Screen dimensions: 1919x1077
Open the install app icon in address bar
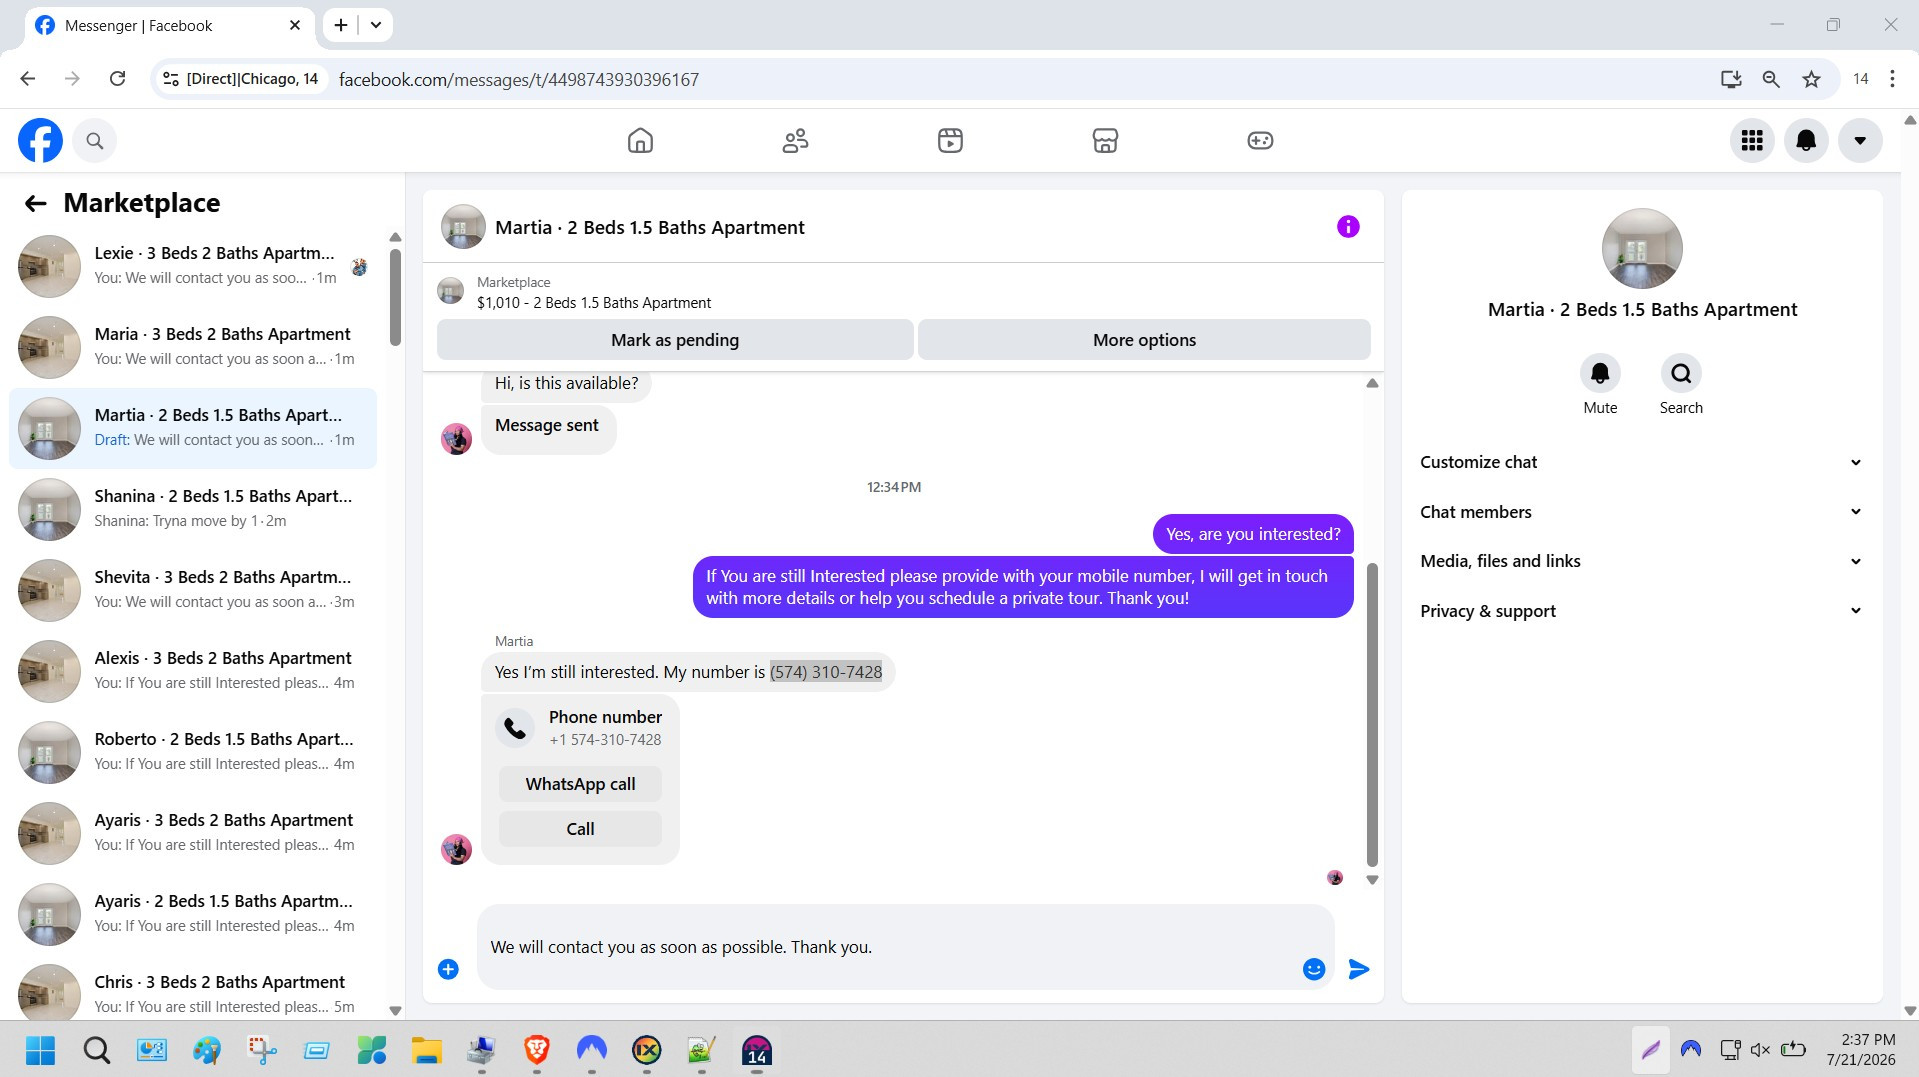(x=1731, y=79)
